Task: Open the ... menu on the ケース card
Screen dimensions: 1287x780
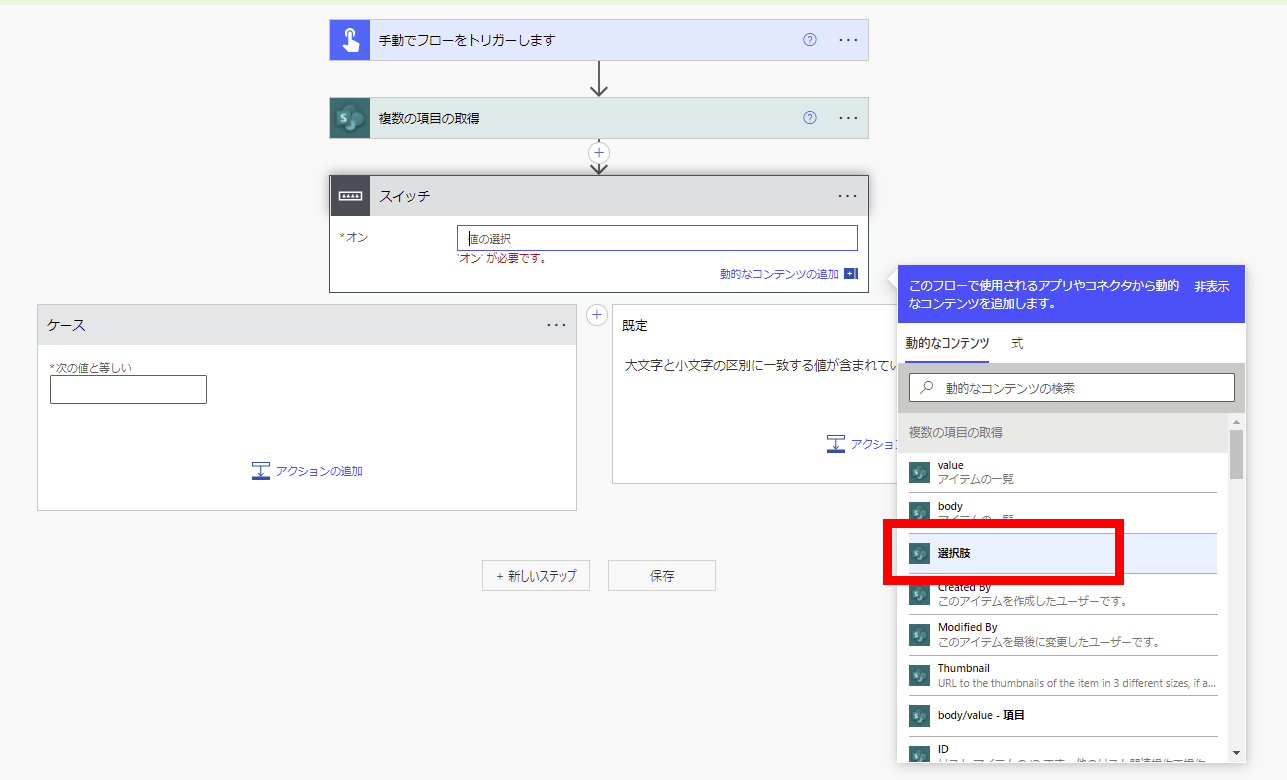Action: coord(557,323)
